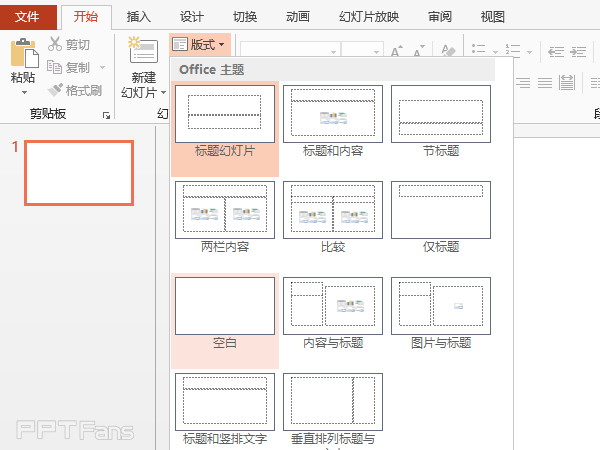The width and height of the screenshot is (600, 450).
Task: Open the Paste (粘贴) options arrow
Action: click(x=23, y=92)
